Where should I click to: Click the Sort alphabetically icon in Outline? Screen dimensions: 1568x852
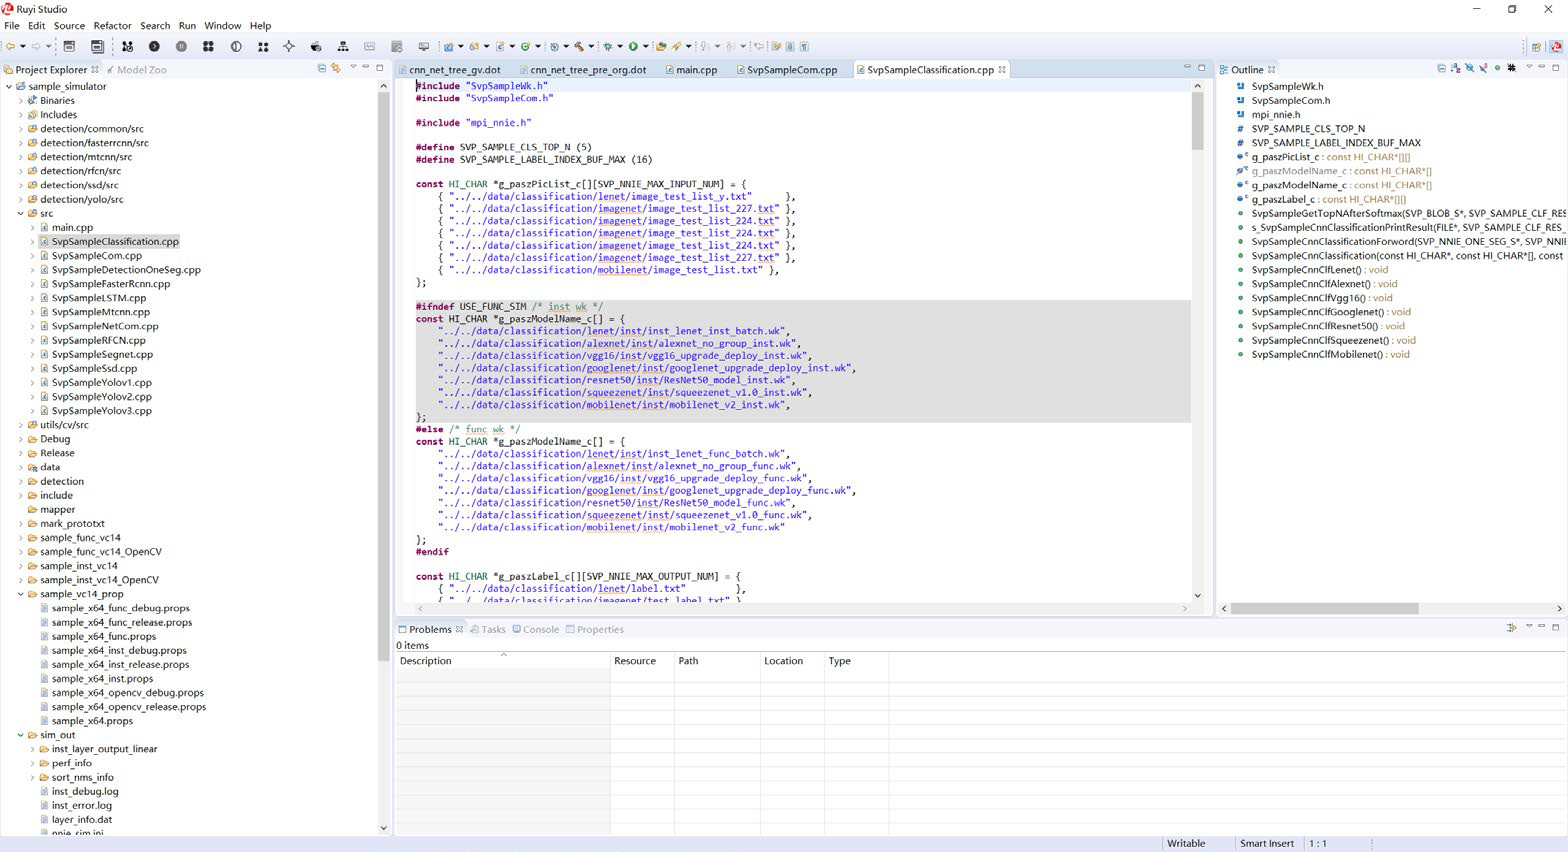(x=1456, y=68)
